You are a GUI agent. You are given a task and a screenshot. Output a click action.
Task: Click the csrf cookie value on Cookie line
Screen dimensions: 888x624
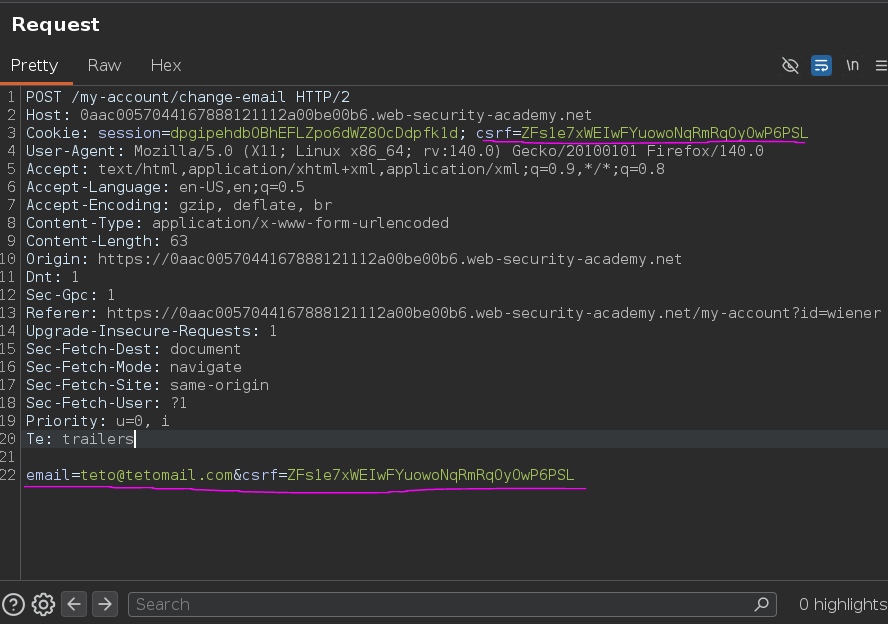pyautogui.click(x=664, y=133)
